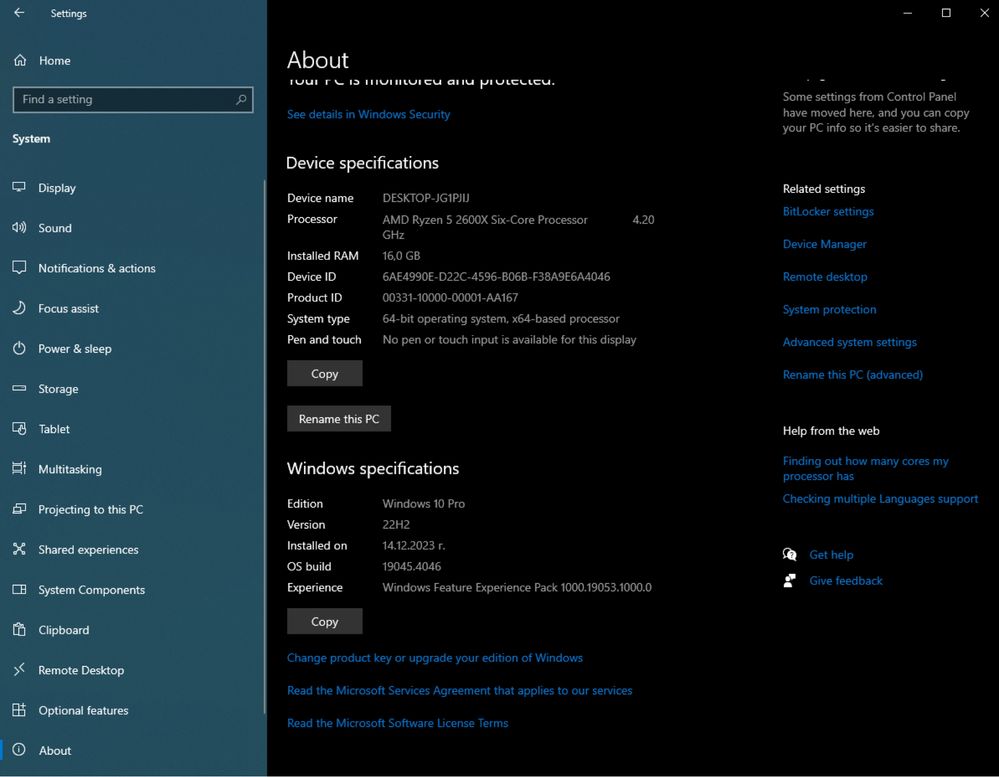
Task: Click the Display monitor icon
Action: click(19, 187)
